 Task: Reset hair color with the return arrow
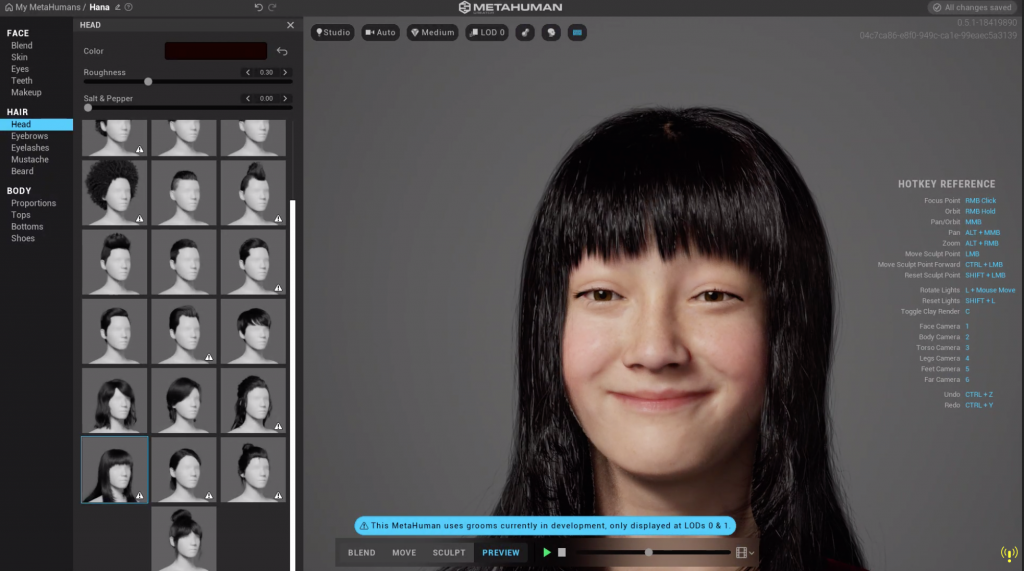tap(282, 51)
